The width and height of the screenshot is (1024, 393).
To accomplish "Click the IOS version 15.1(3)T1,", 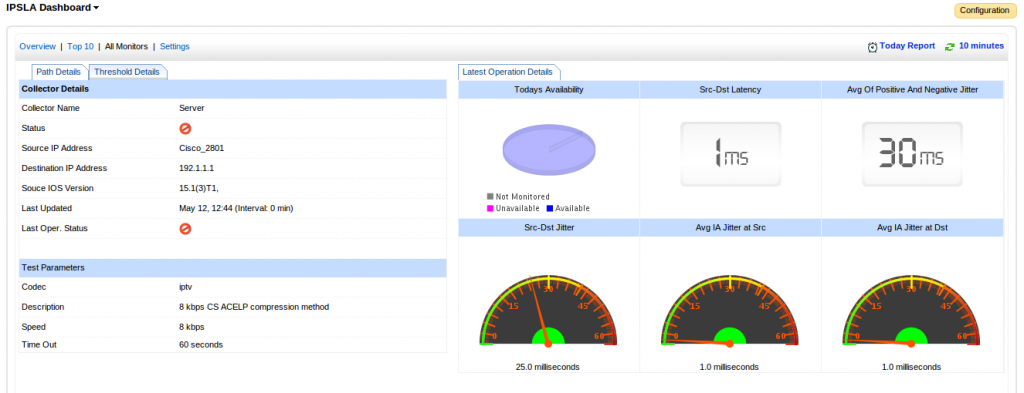I will (x=199, y=189).
